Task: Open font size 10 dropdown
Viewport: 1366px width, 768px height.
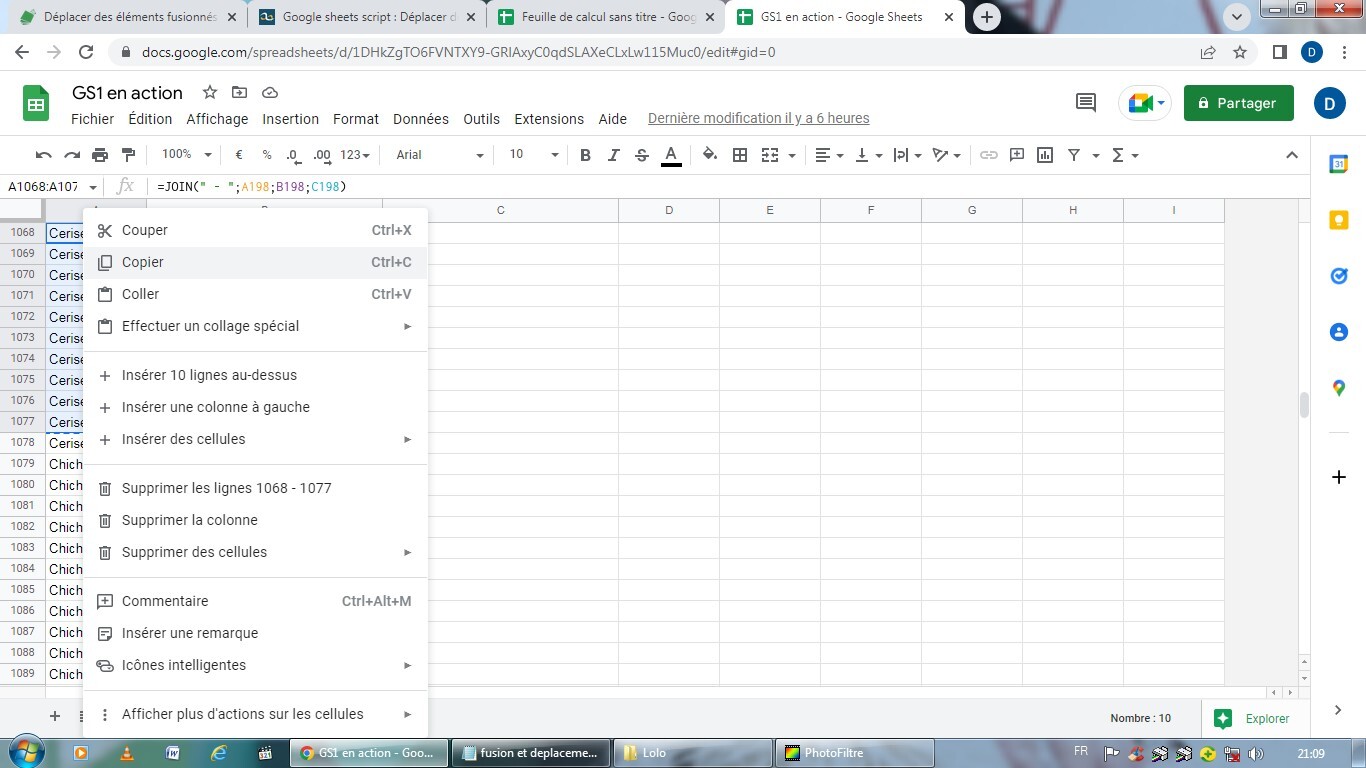Action: click(x=534, y=155)
